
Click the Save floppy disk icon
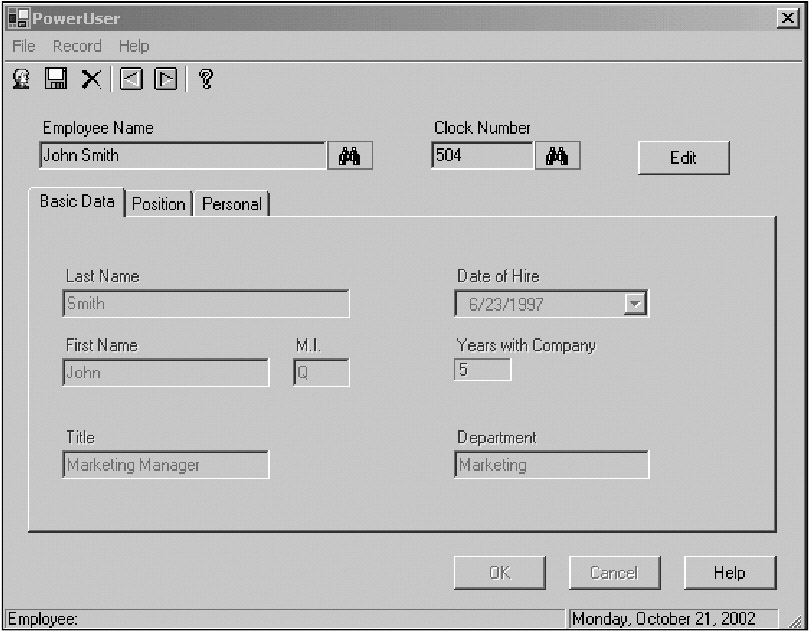point(56,79)
